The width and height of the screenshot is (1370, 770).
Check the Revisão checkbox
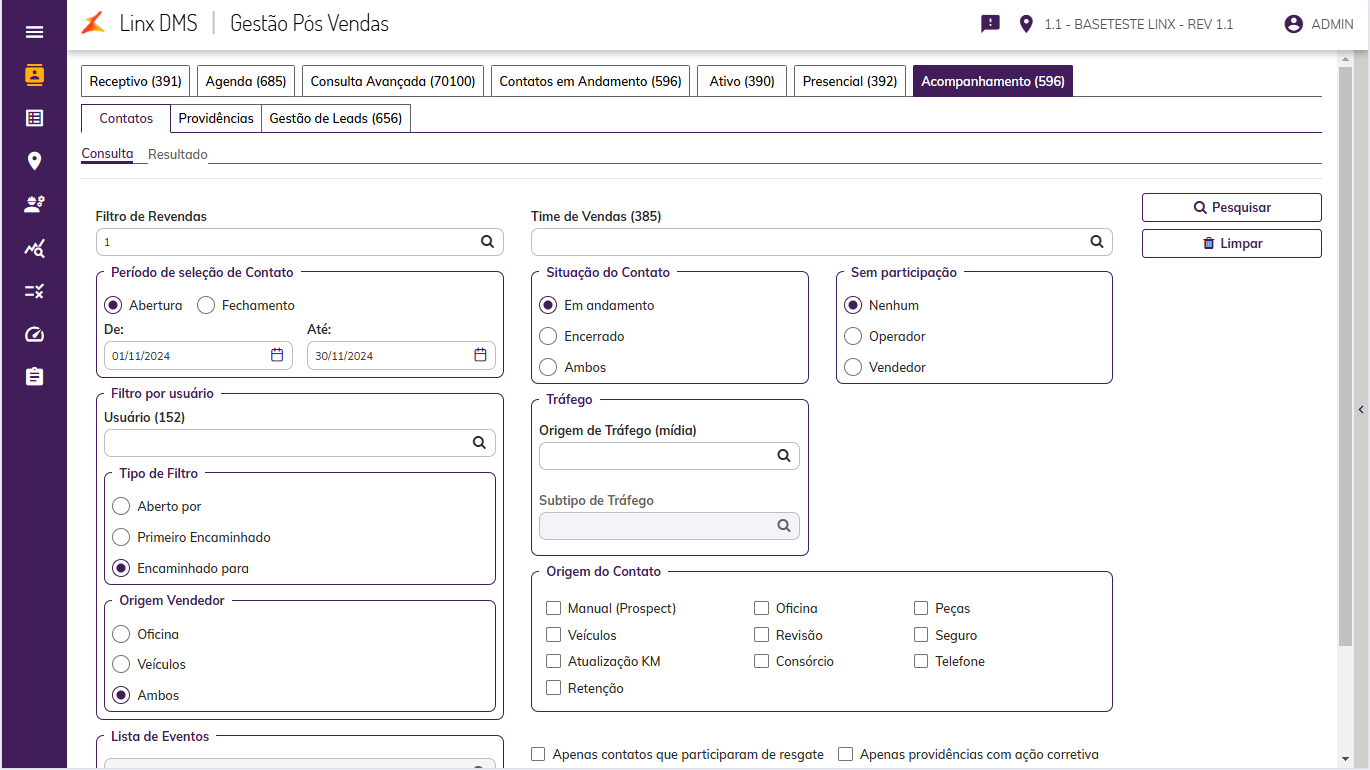761,635
